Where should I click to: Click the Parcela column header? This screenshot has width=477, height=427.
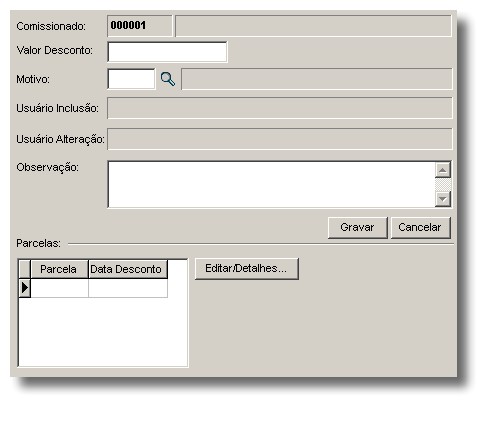point(59,269)
